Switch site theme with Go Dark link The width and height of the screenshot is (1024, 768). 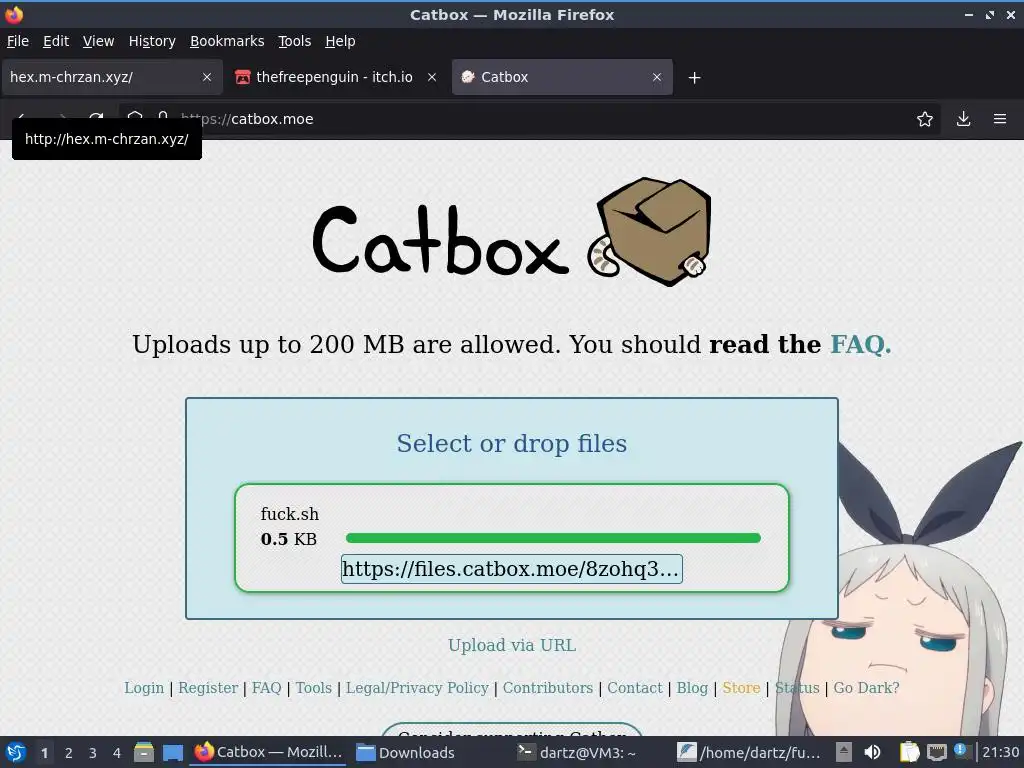pyautogui.click(x=866, y=688)
